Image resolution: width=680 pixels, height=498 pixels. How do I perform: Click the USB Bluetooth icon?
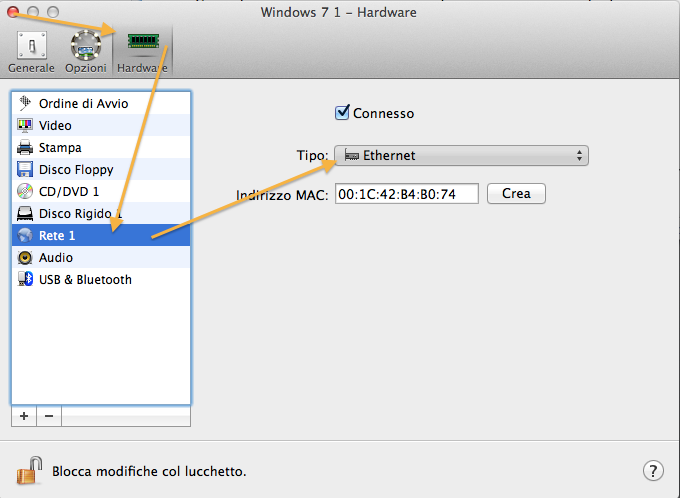(x=25, y=279)
